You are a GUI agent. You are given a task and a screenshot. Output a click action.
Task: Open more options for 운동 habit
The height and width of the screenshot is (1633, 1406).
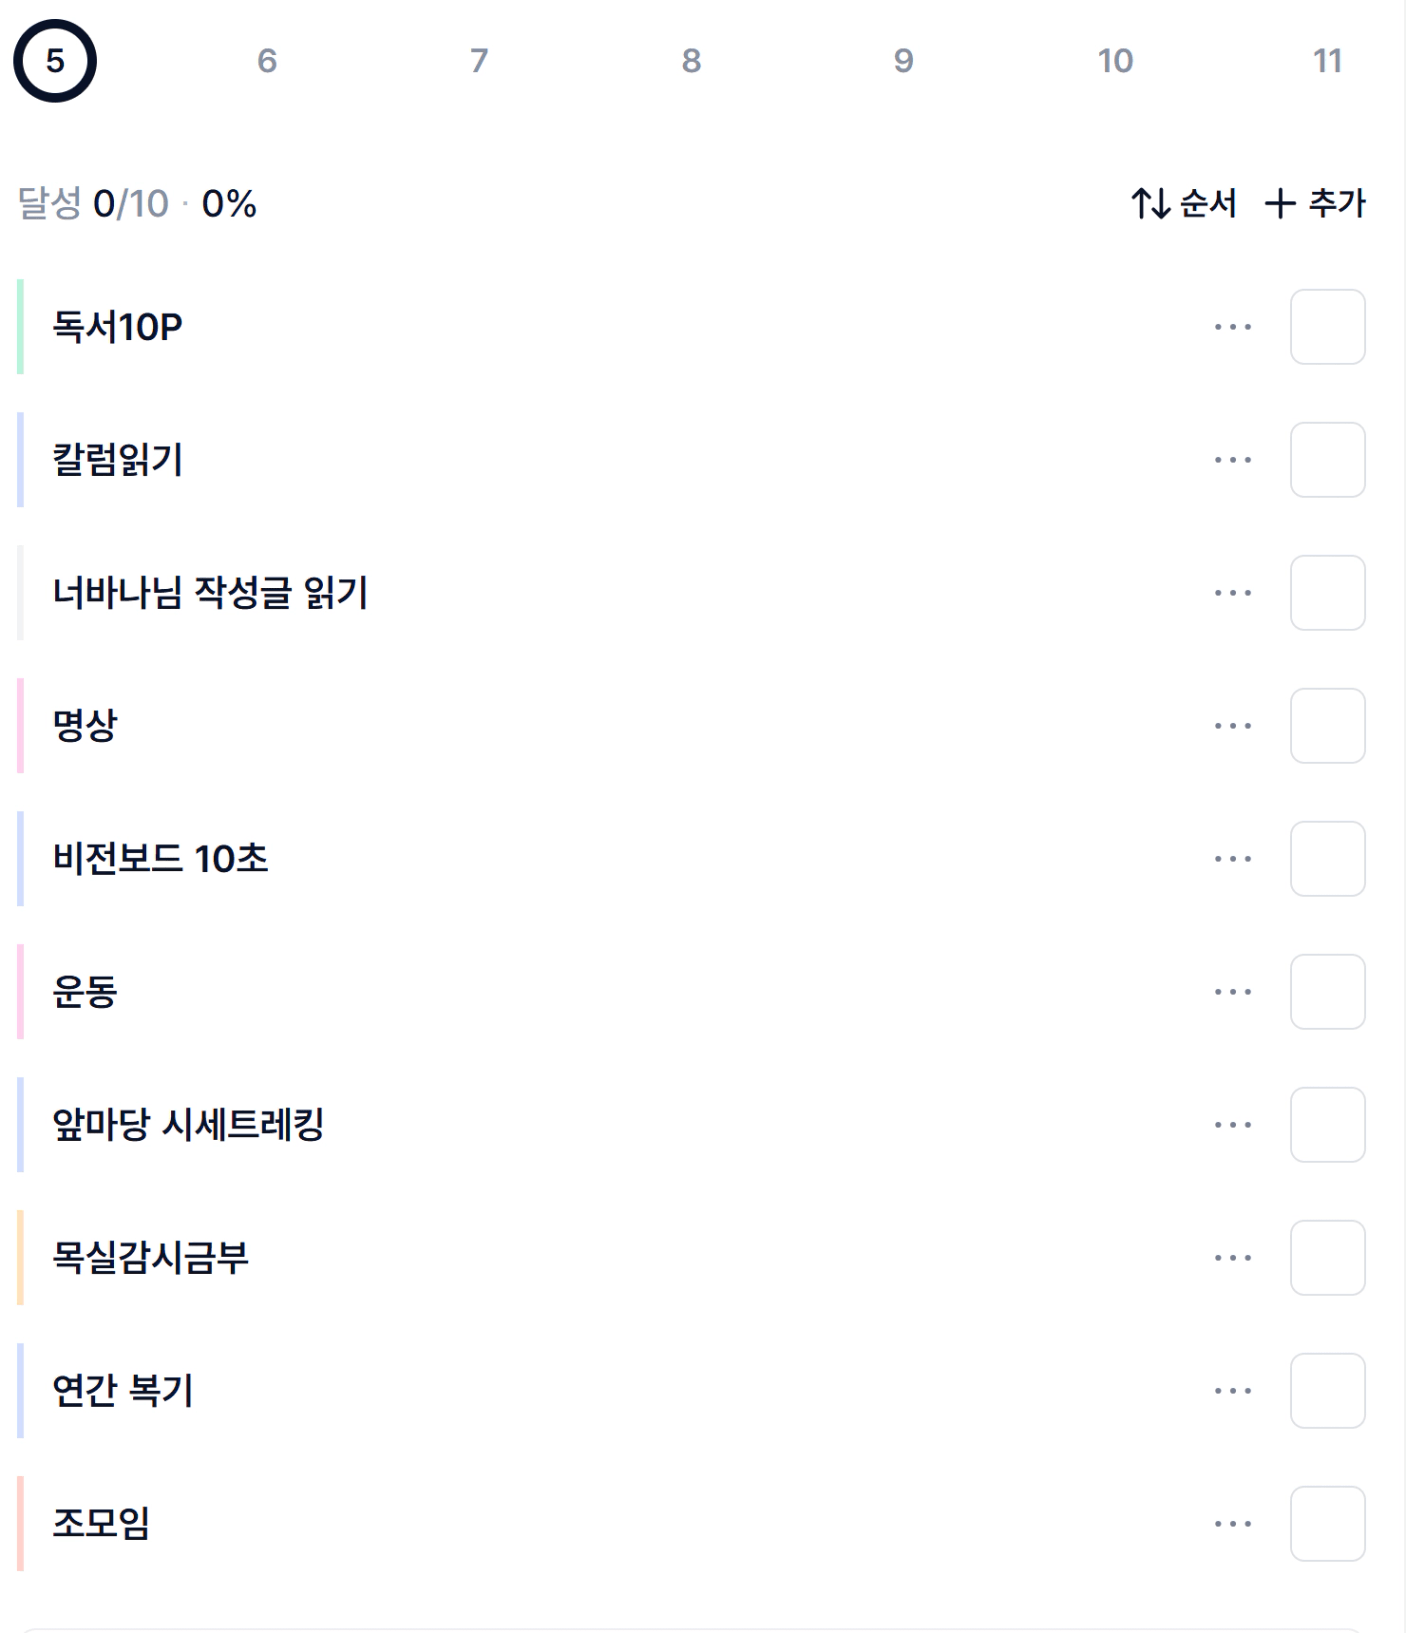pos(1232,992)
